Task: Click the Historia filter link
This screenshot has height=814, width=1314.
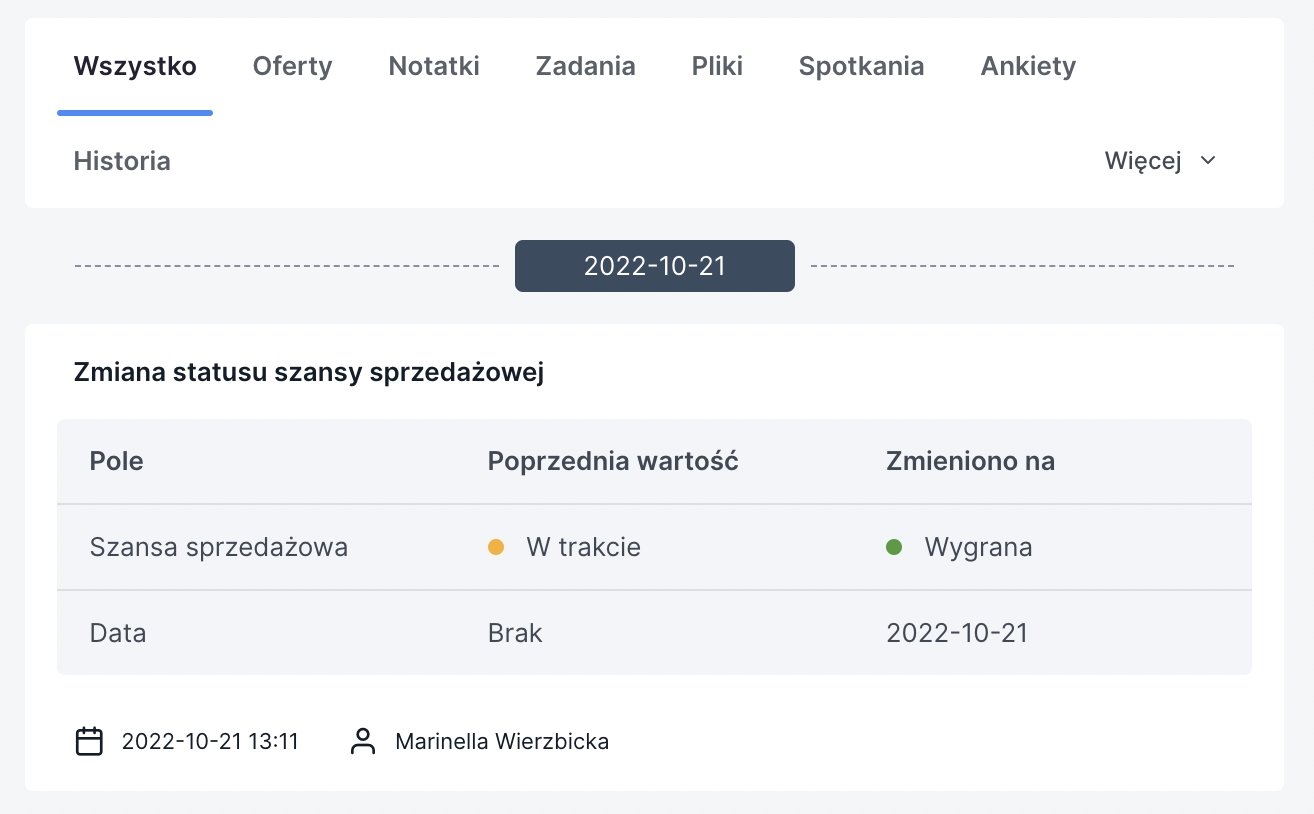Action: pos(122,161)
